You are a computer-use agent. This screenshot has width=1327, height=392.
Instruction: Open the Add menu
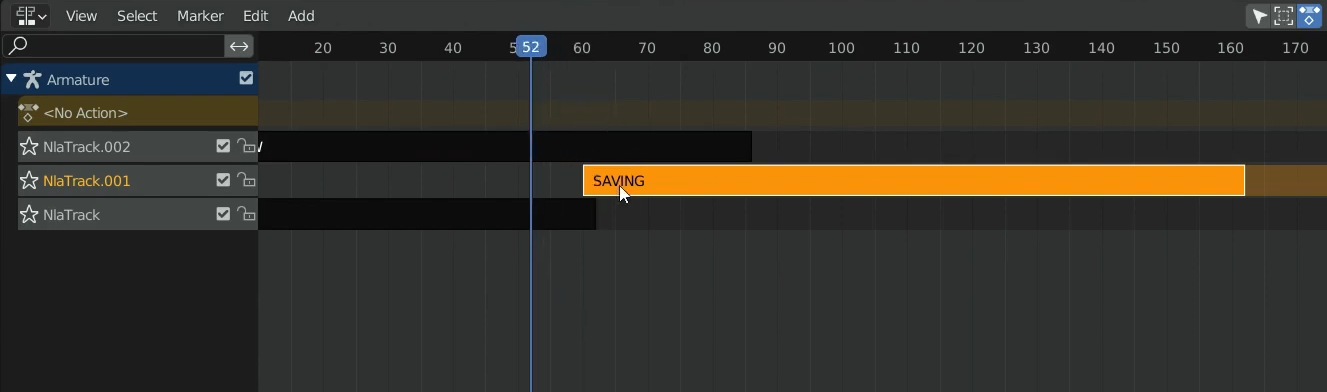coord(301,16)
